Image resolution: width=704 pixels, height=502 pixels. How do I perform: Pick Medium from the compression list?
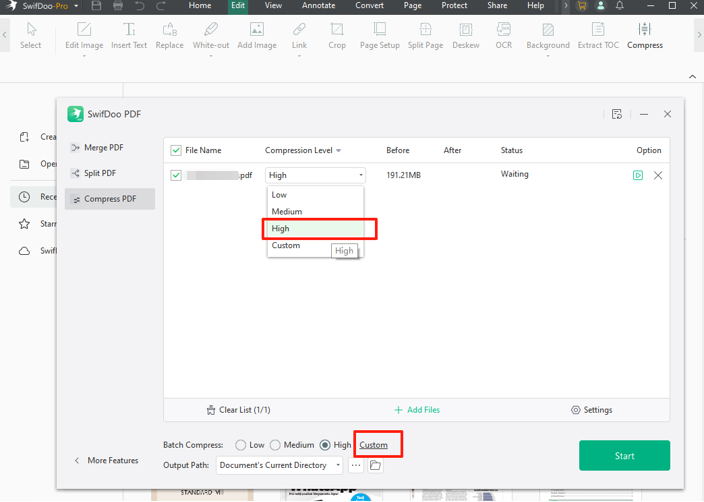[315, 211]
